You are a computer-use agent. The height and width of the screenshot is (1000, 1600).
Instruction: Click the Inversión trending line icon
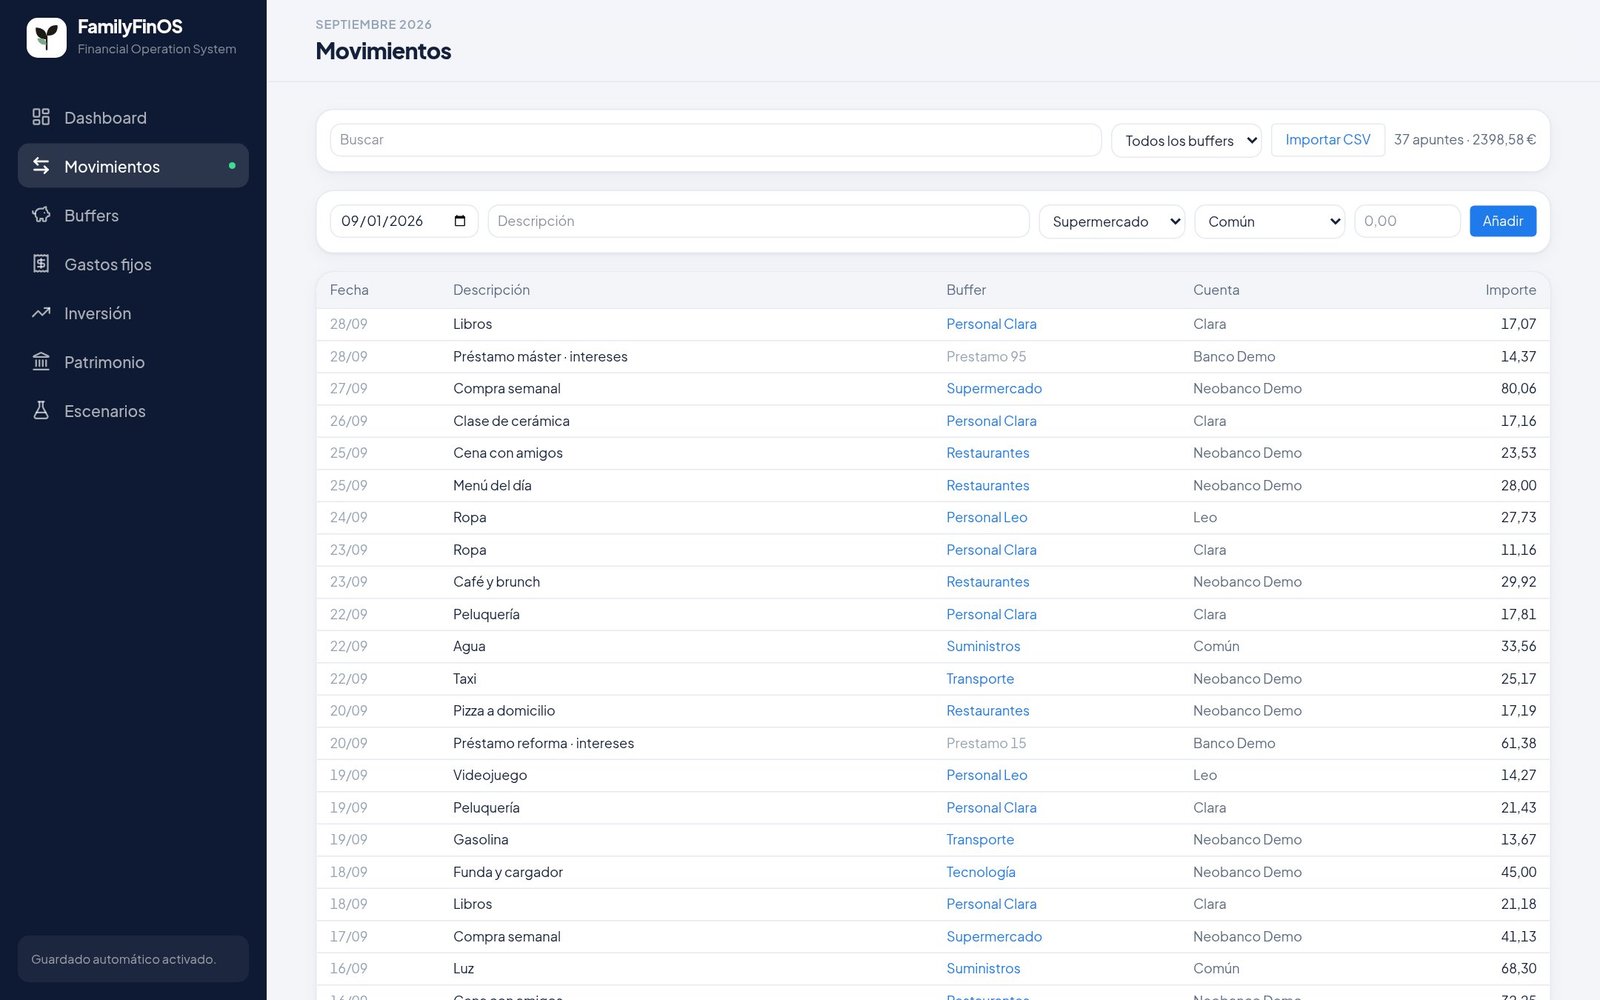pyautogui.click(x=41, y=313)
